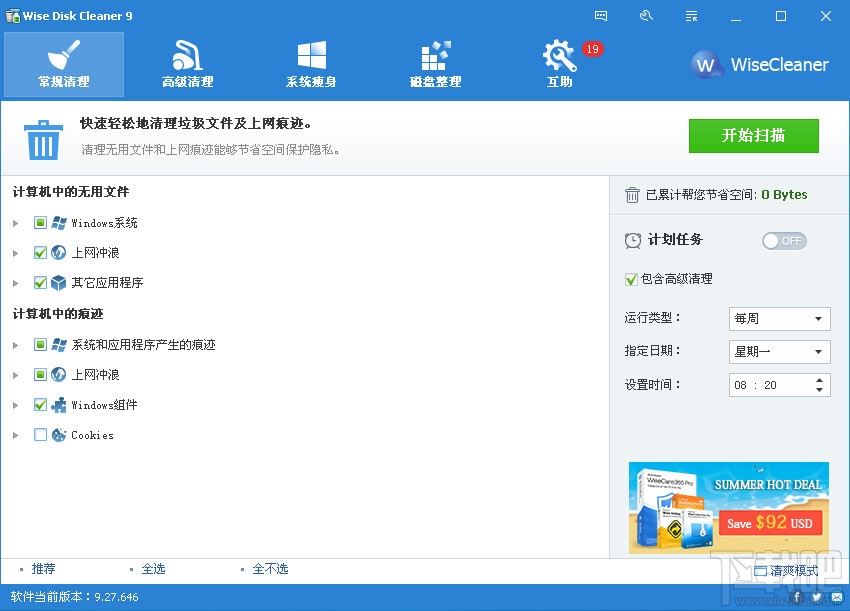
Task: Click globe icon of 上网冲浪 under 痕迹
Action: (x=59, y=375)
